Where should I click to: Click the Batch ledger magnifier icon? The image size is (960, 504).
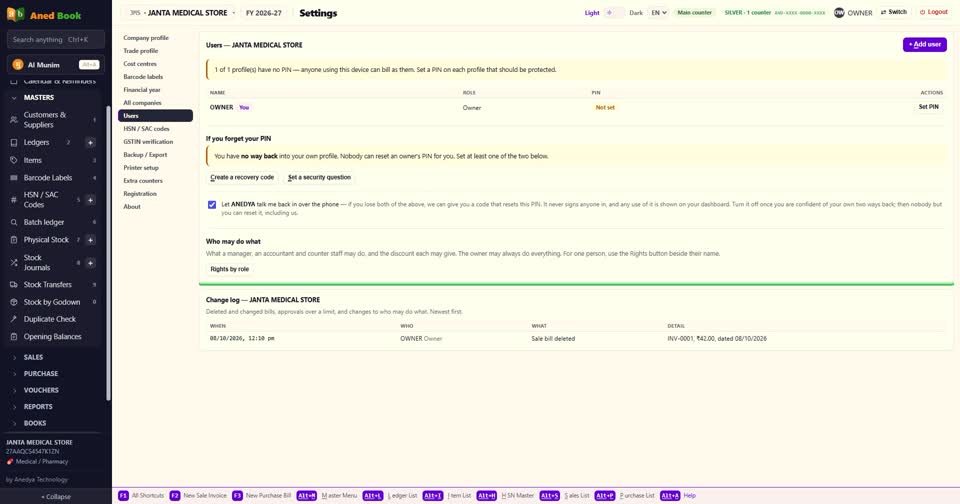(x=13, y=222)
